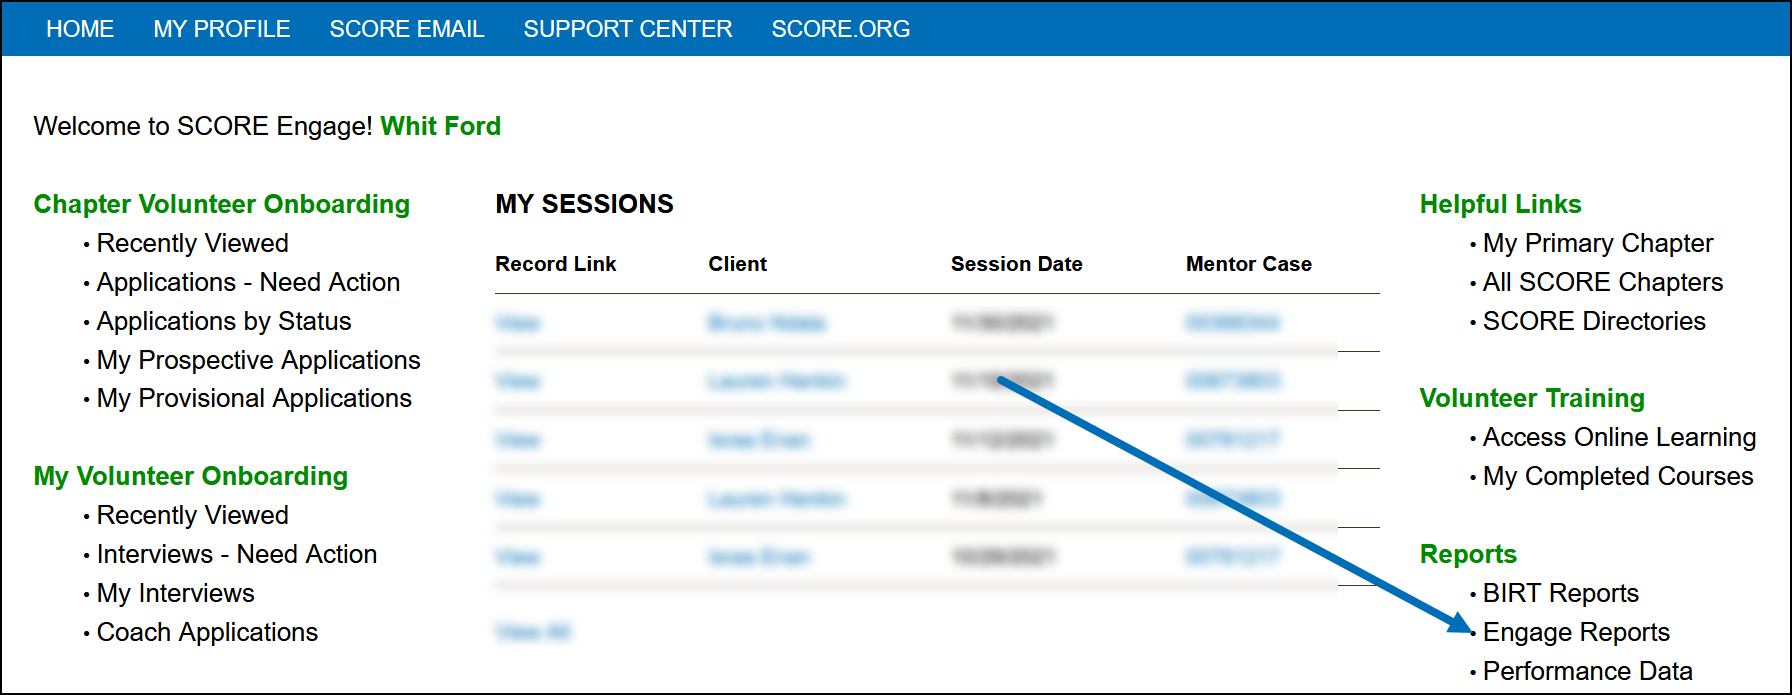The height and width of the screenshot is (695, 1792).
Task: Open My Prospective Applications
Action: click(258, 360)
